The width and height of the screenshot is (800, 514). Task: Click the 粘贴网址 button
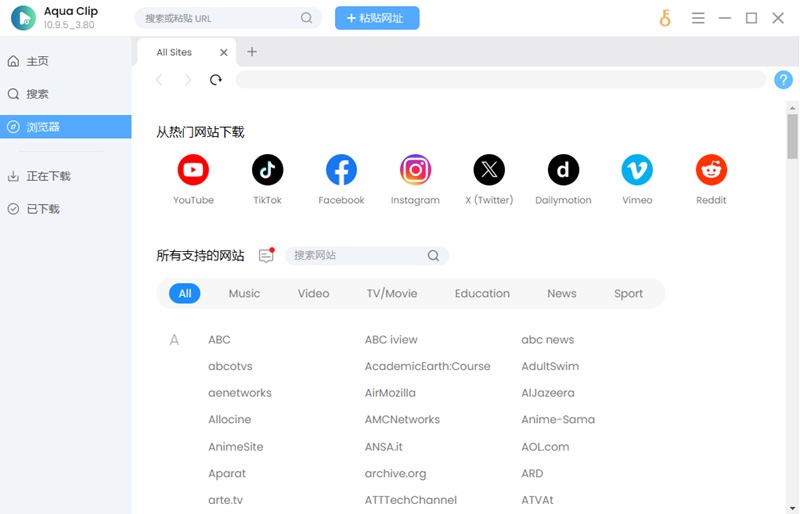(x=377, y=18)
